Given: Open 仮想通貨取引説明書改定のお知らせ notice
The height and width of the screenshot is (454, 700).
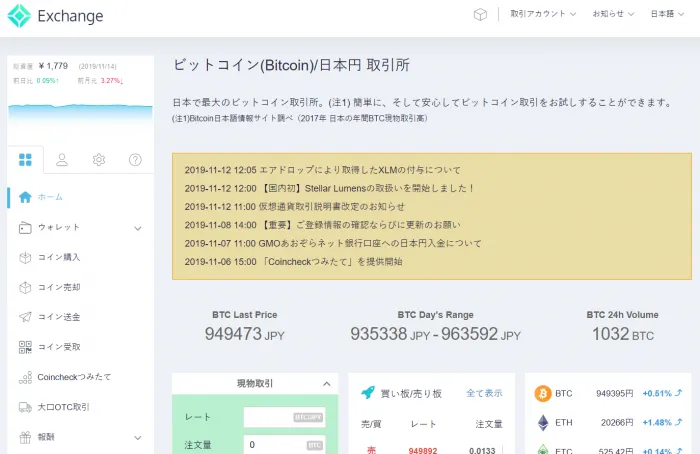Looking at the screenshot, I should click(x=295, y=207).
